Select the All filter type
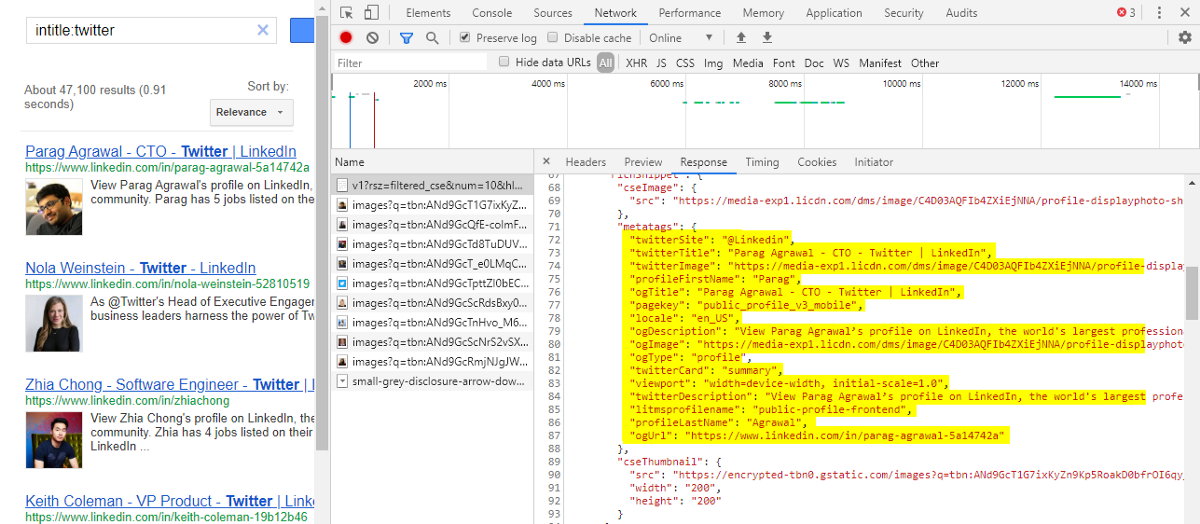 tap(606, 63)
